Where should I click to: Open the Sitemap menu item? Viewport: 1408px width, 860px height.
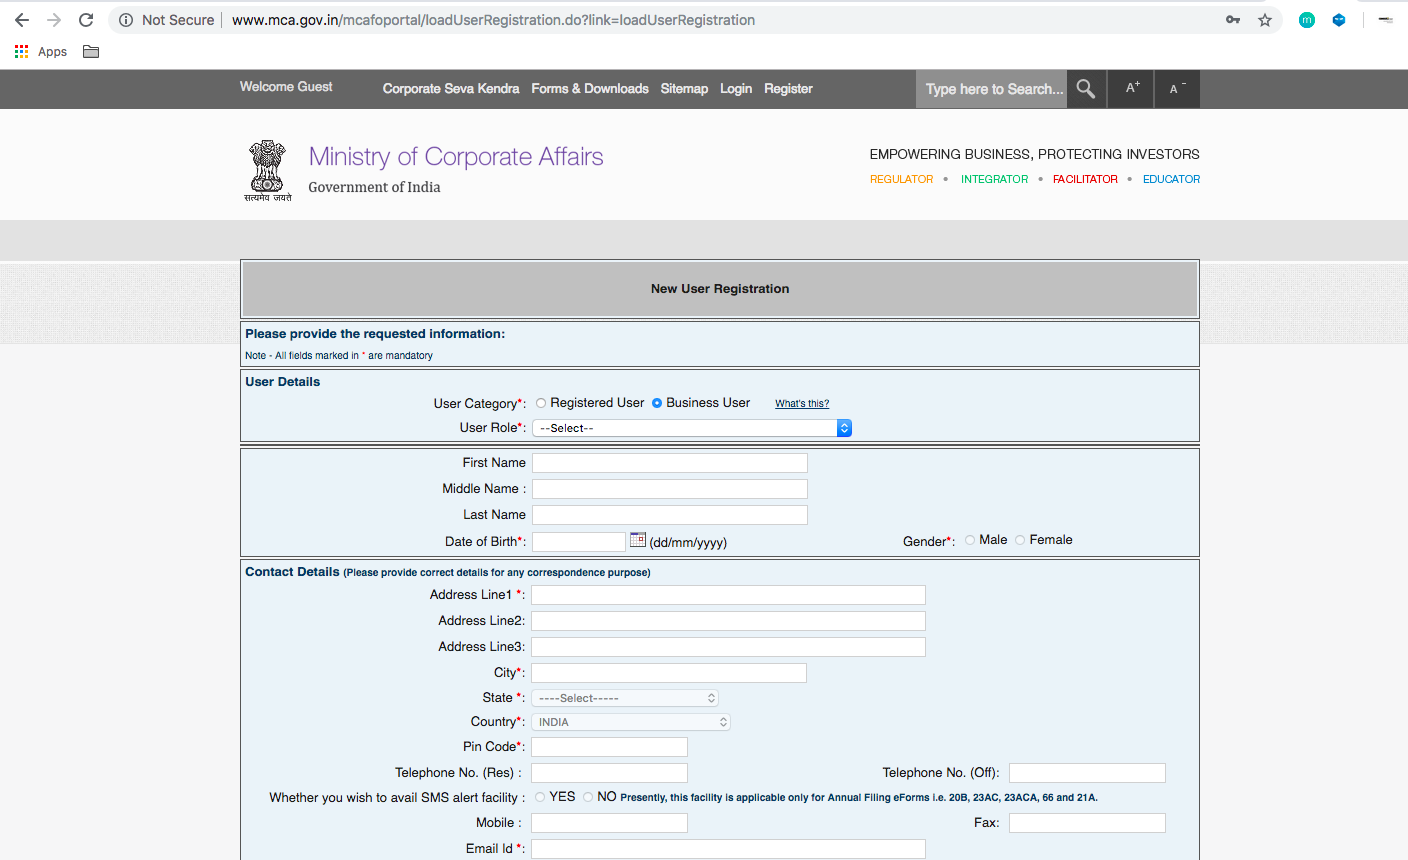684,89
